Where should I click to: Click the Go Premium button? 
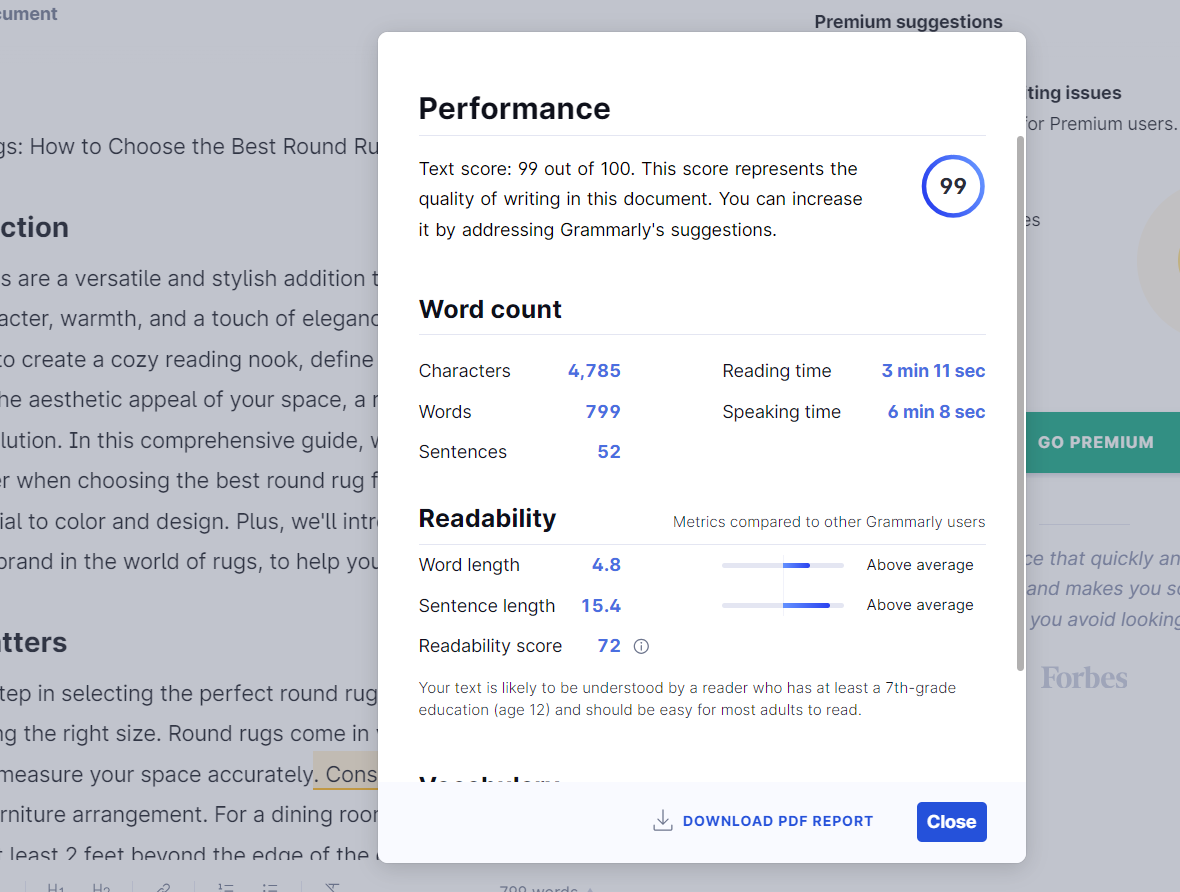click(x=1095, y=442)
